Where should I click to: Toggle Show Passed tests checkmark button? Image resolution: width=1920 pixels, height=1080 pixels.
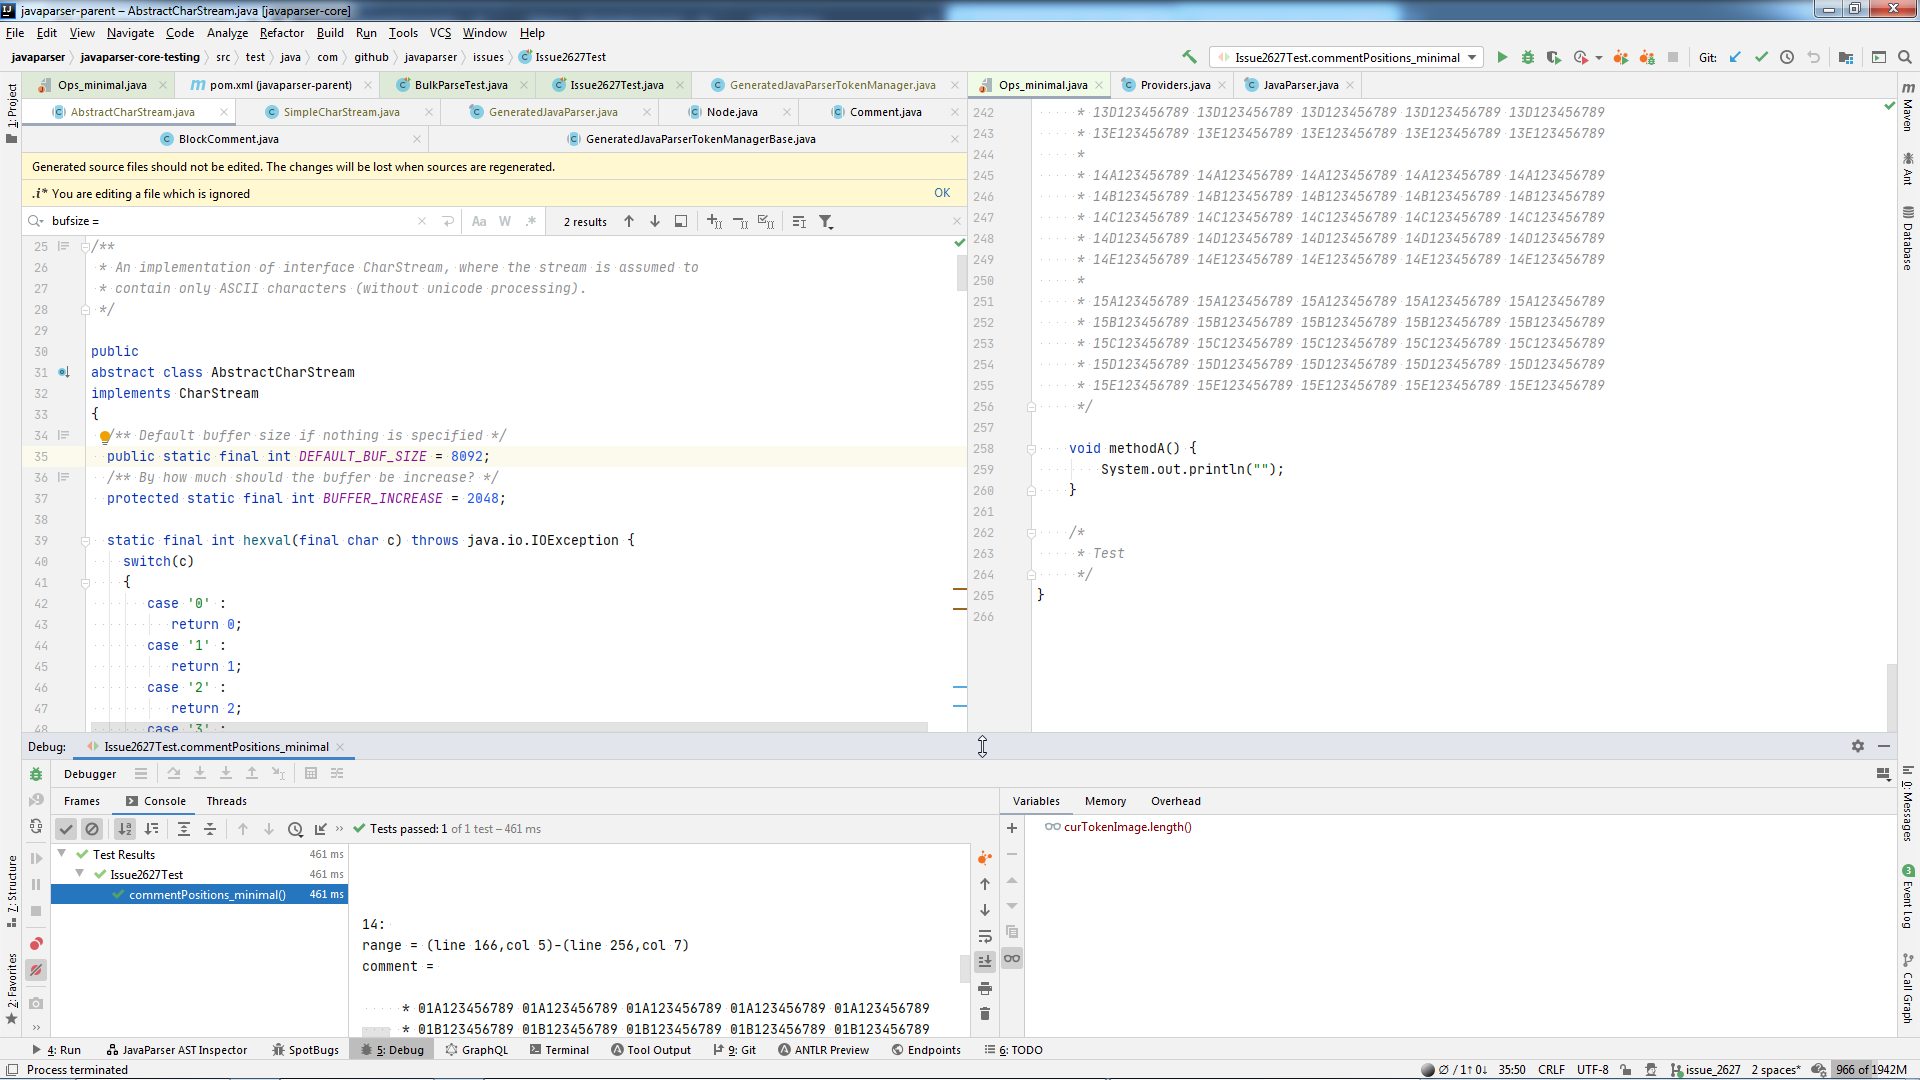(x=66, y=829)
